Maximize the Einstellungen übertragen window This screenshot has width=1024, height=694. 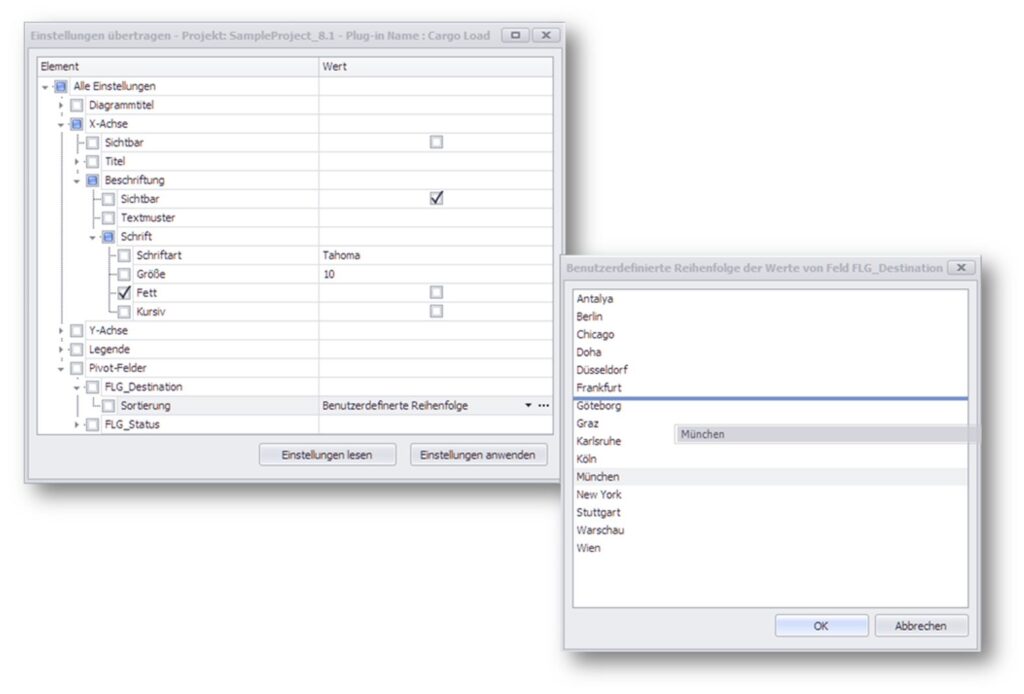(515, 35)
